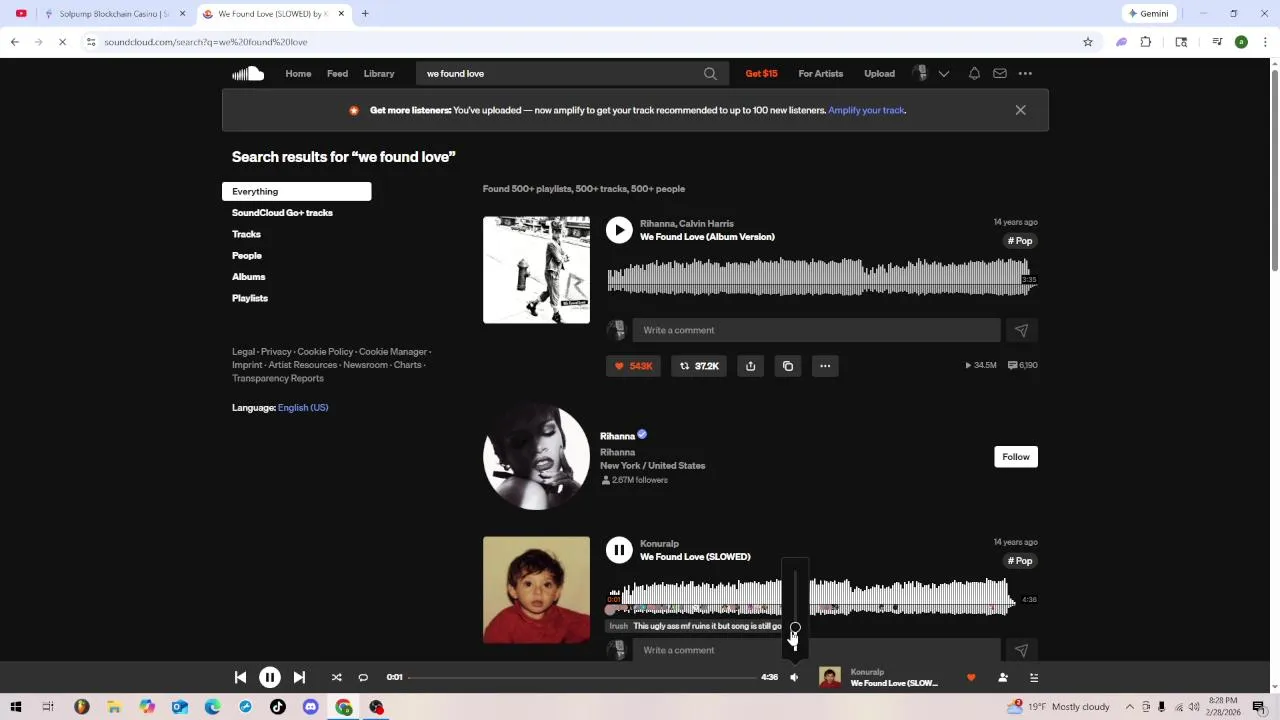Click the search magnifier icon
The image size is (1280, 720).
point(710,73)
